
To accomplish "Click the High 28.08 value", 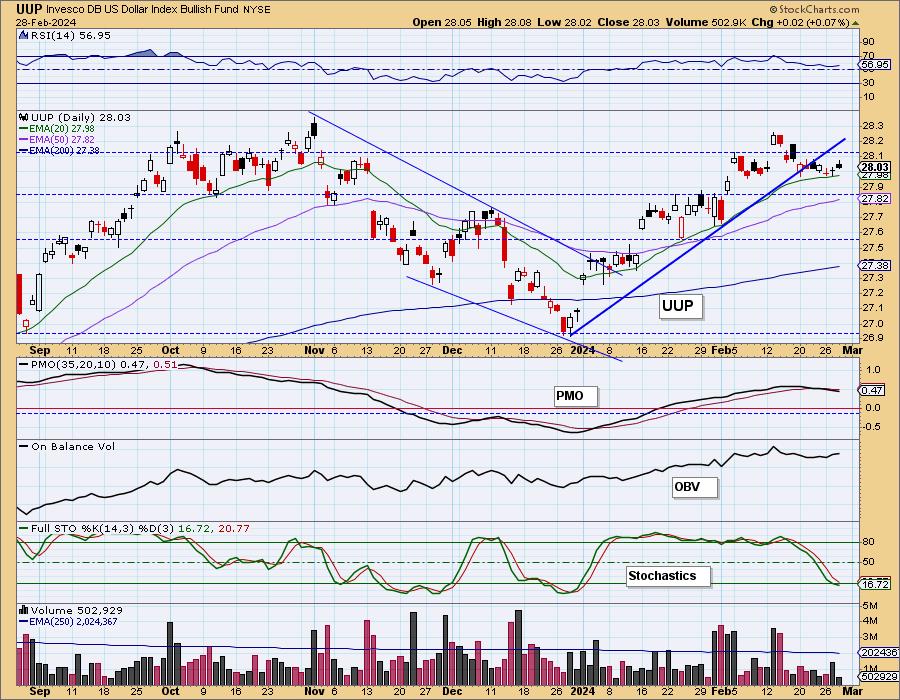I will pyautogui.click(x=505, y=22).
